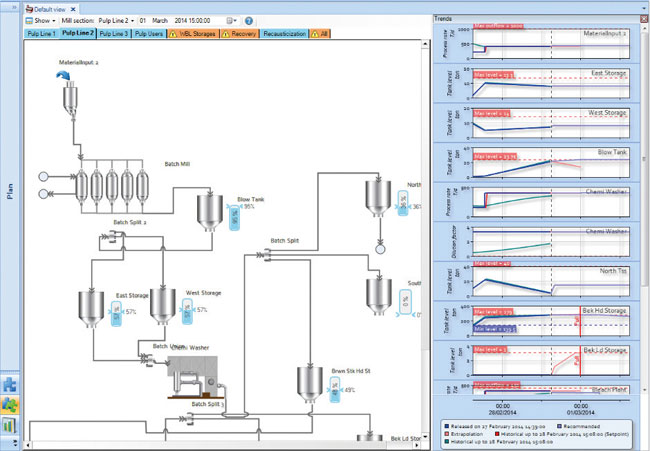Viewport: 650px width, 451px height.
Task: Select the Brwn Stk Hd St tank
Action: coord(308,384)
